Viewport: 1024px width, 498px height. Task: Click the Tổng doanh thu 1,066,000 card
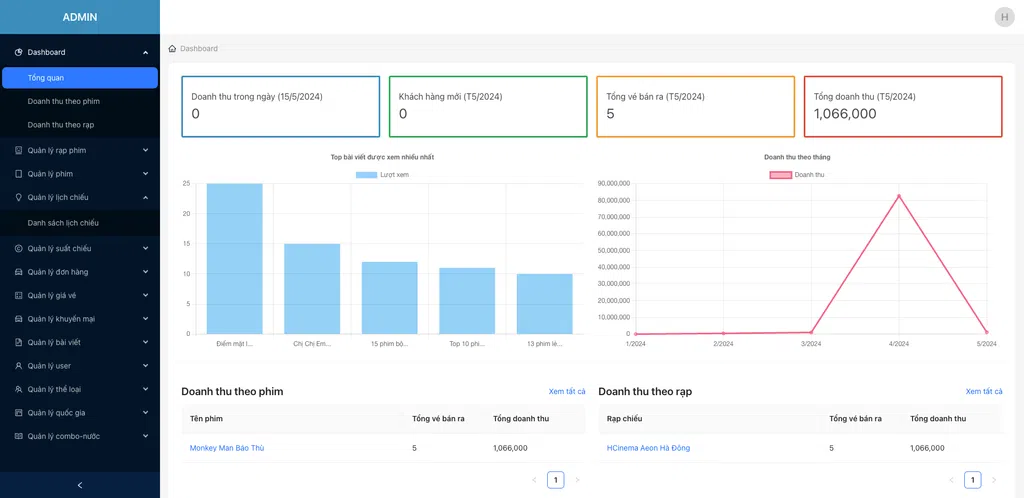coord(903,106)
